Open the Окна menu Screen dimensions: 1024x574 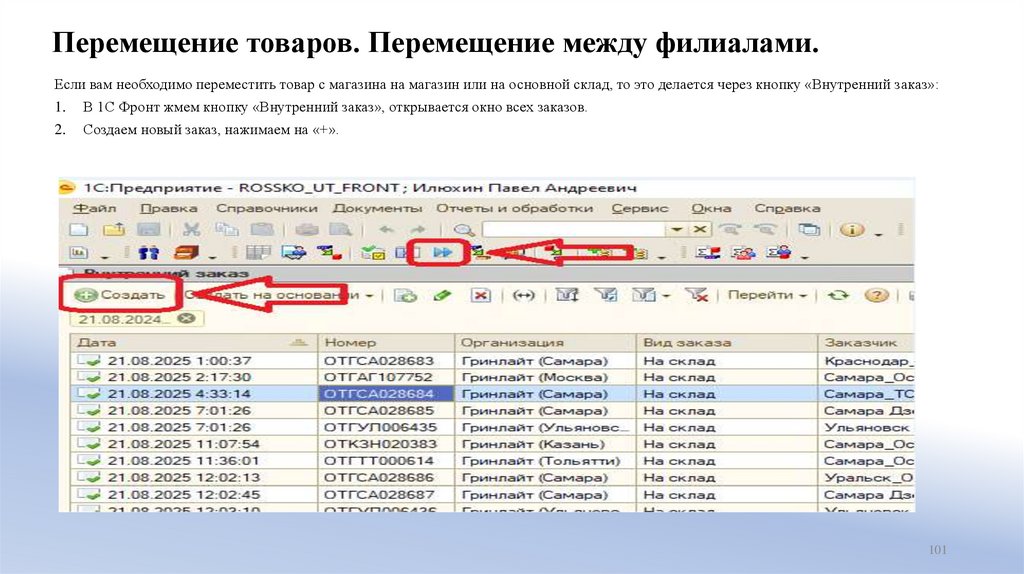click(x=711, y=208)
